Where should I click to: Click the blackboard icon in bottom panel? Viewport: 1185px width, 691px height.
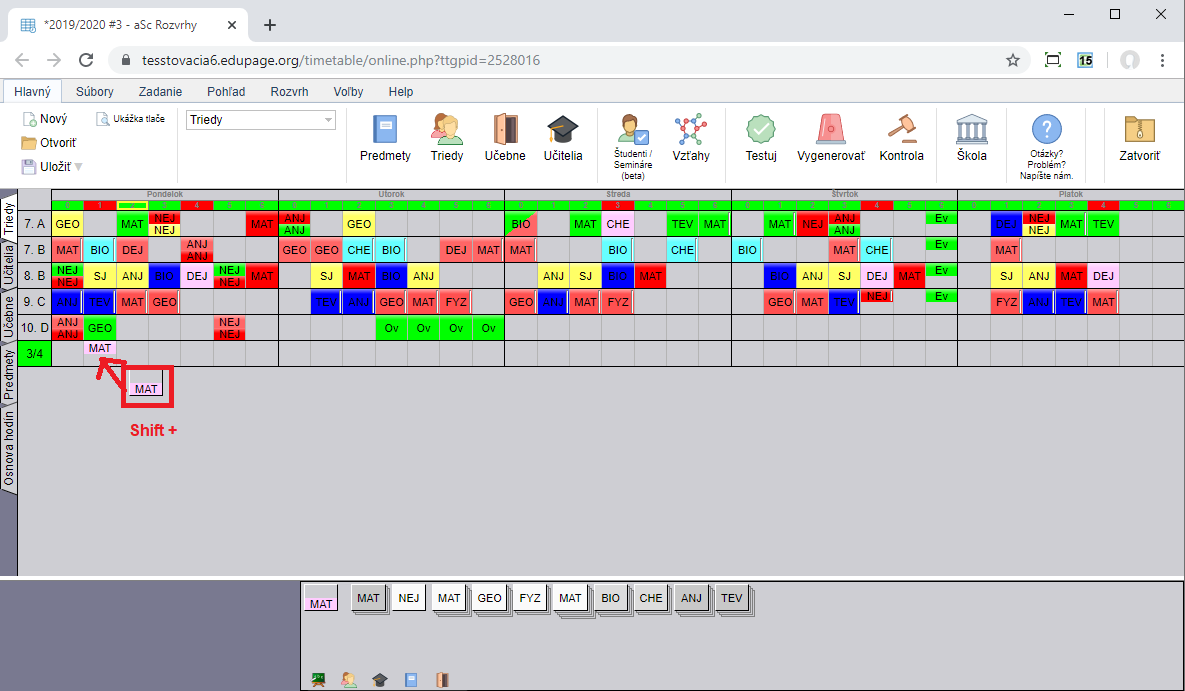[x=319, y=680]
